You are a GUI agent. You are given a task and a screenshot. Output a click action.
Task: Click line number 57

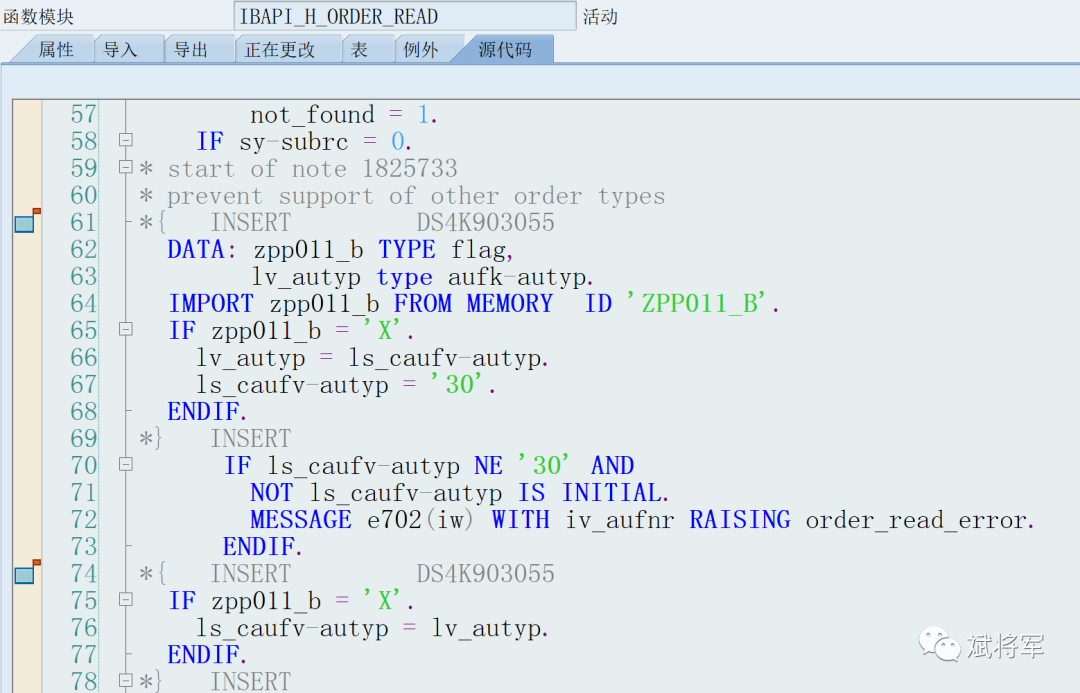click(84, 114)
